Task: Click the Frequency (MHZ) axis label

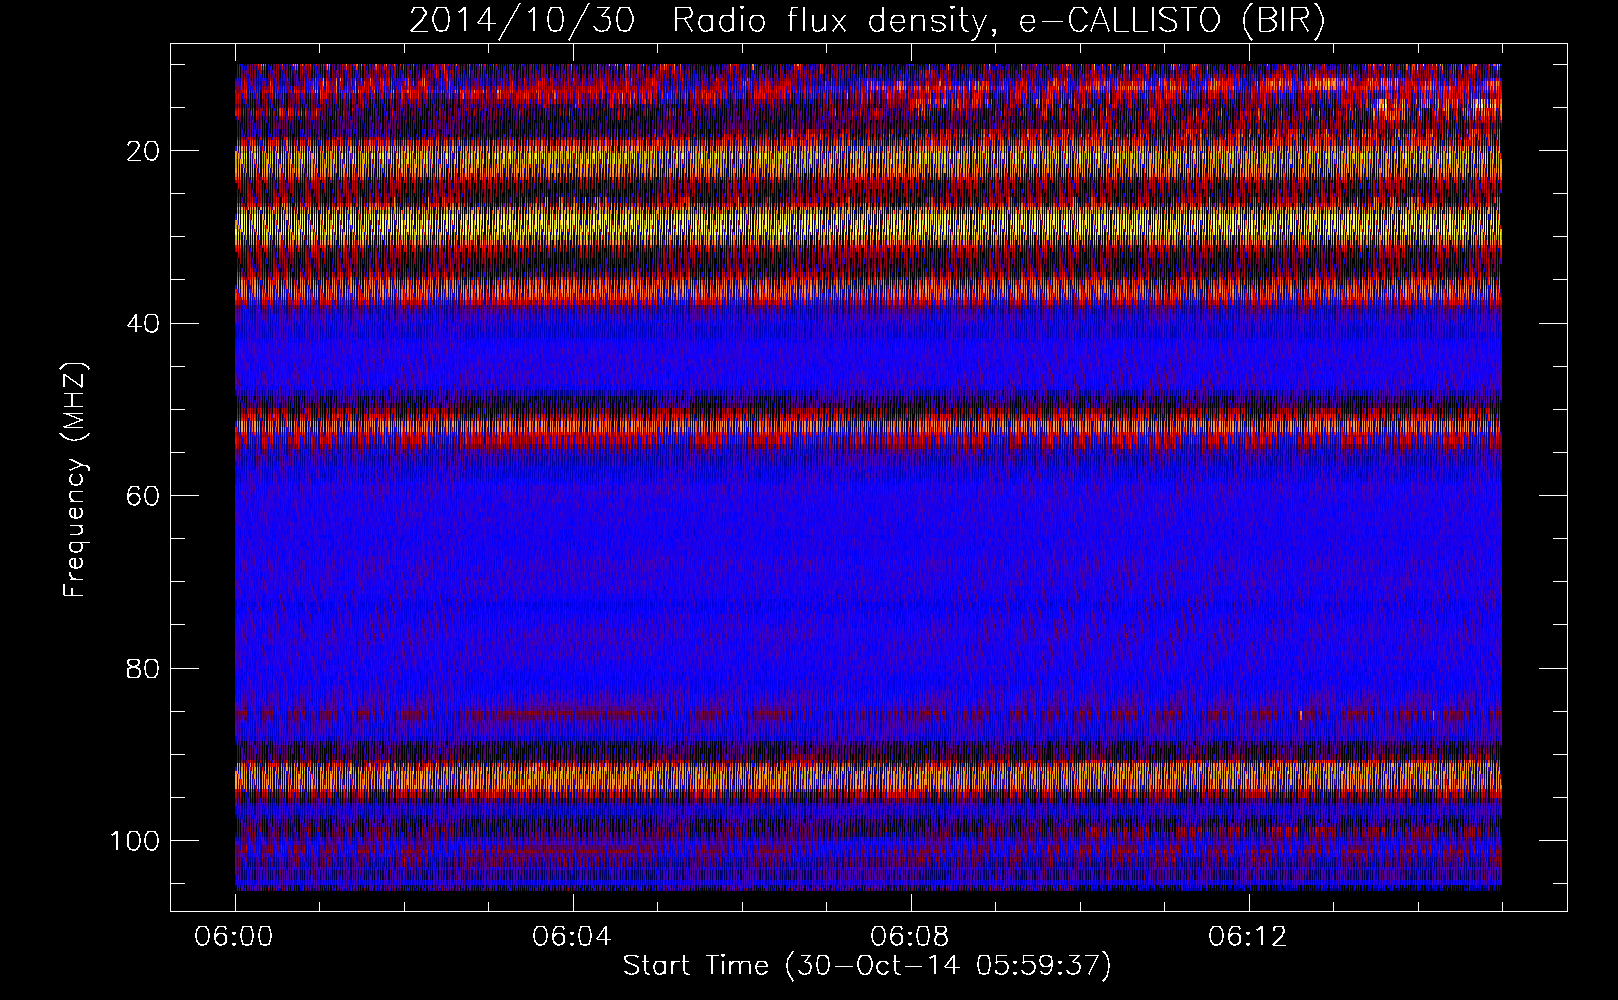Action: point(75,480)
